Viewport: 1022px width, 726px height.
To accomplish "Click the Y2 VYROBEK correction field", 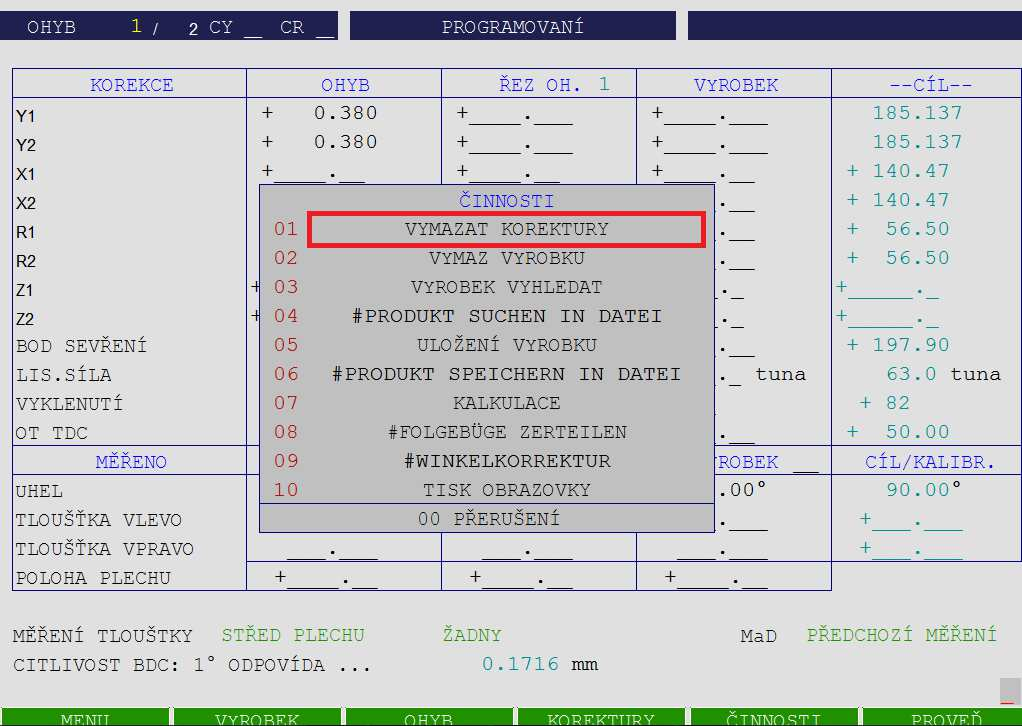I will [x=709, y=143].
